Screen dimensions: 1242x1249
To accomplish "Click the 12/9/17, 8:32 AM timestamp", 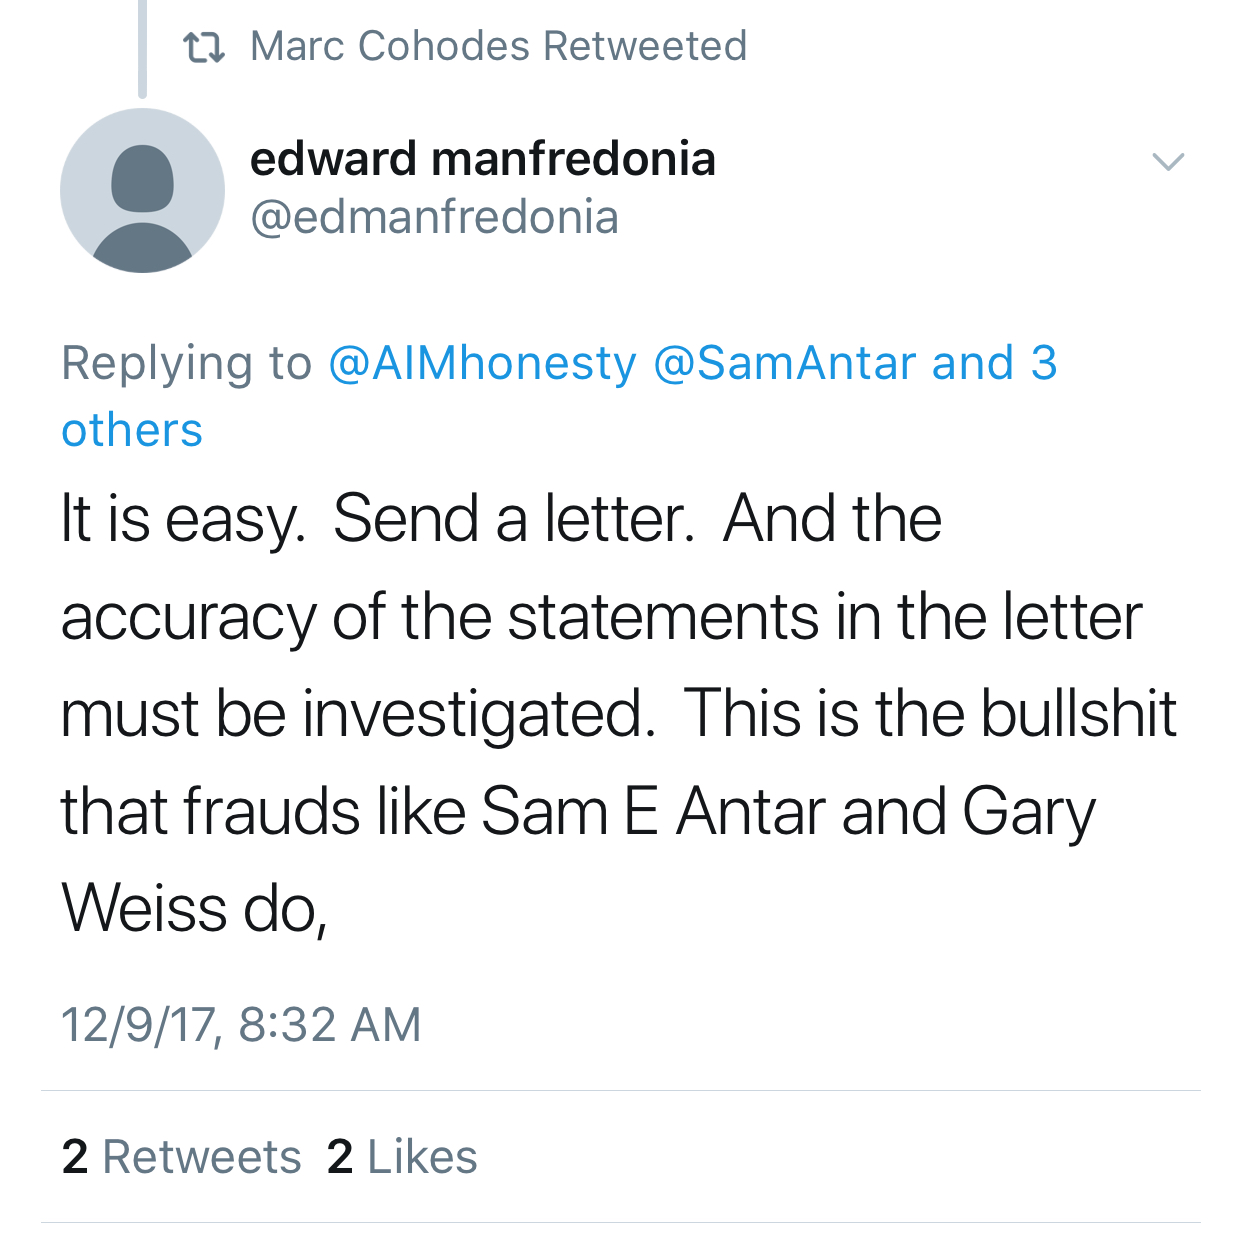I will coord(241,1024).
